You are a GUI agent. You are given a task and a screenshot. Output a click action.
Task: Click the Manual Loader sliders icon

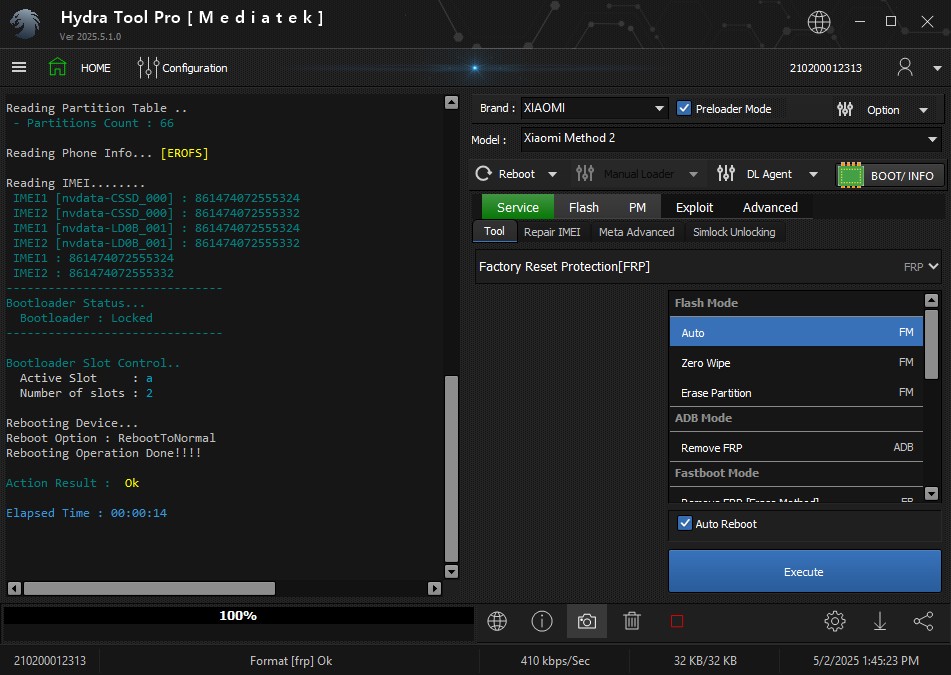pos(585,173)
